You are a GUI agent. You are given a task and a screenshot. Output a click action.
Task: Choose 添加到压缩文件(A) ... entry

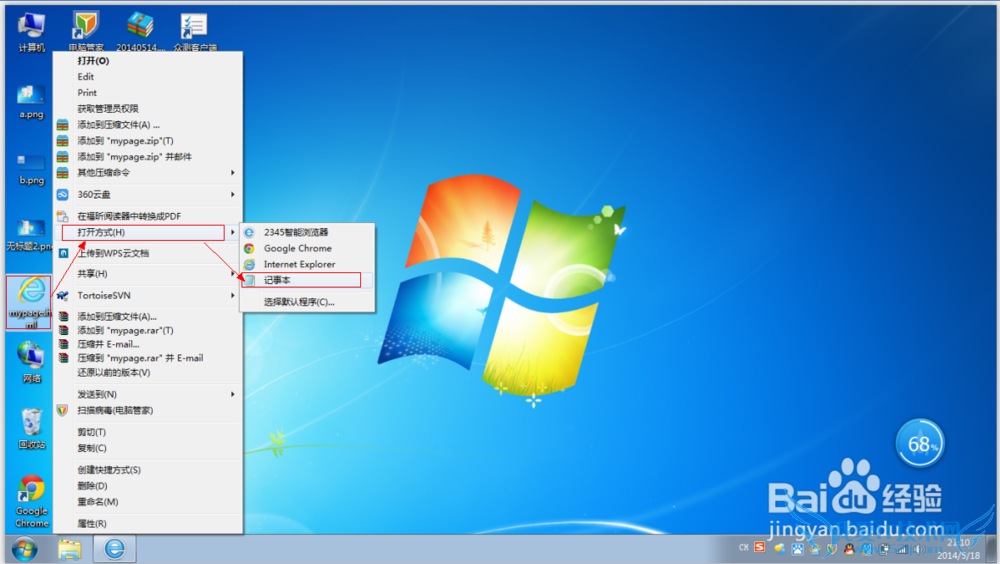[148, 124]
